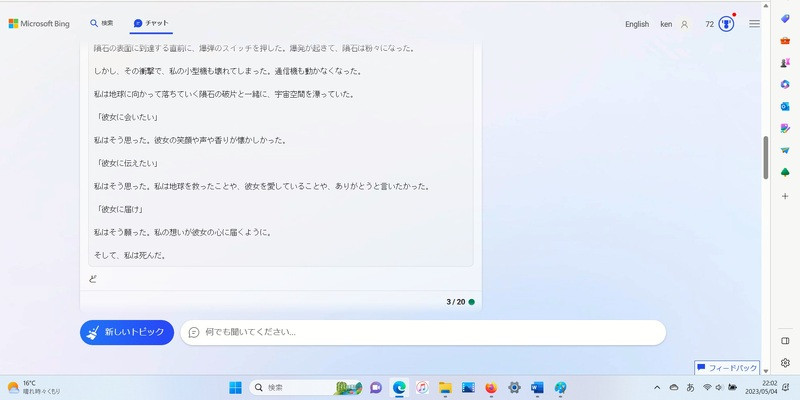Viewport: 800px width, 400px height.
Task: Open the Bing hamburger menu
Action: coord(754,24)
